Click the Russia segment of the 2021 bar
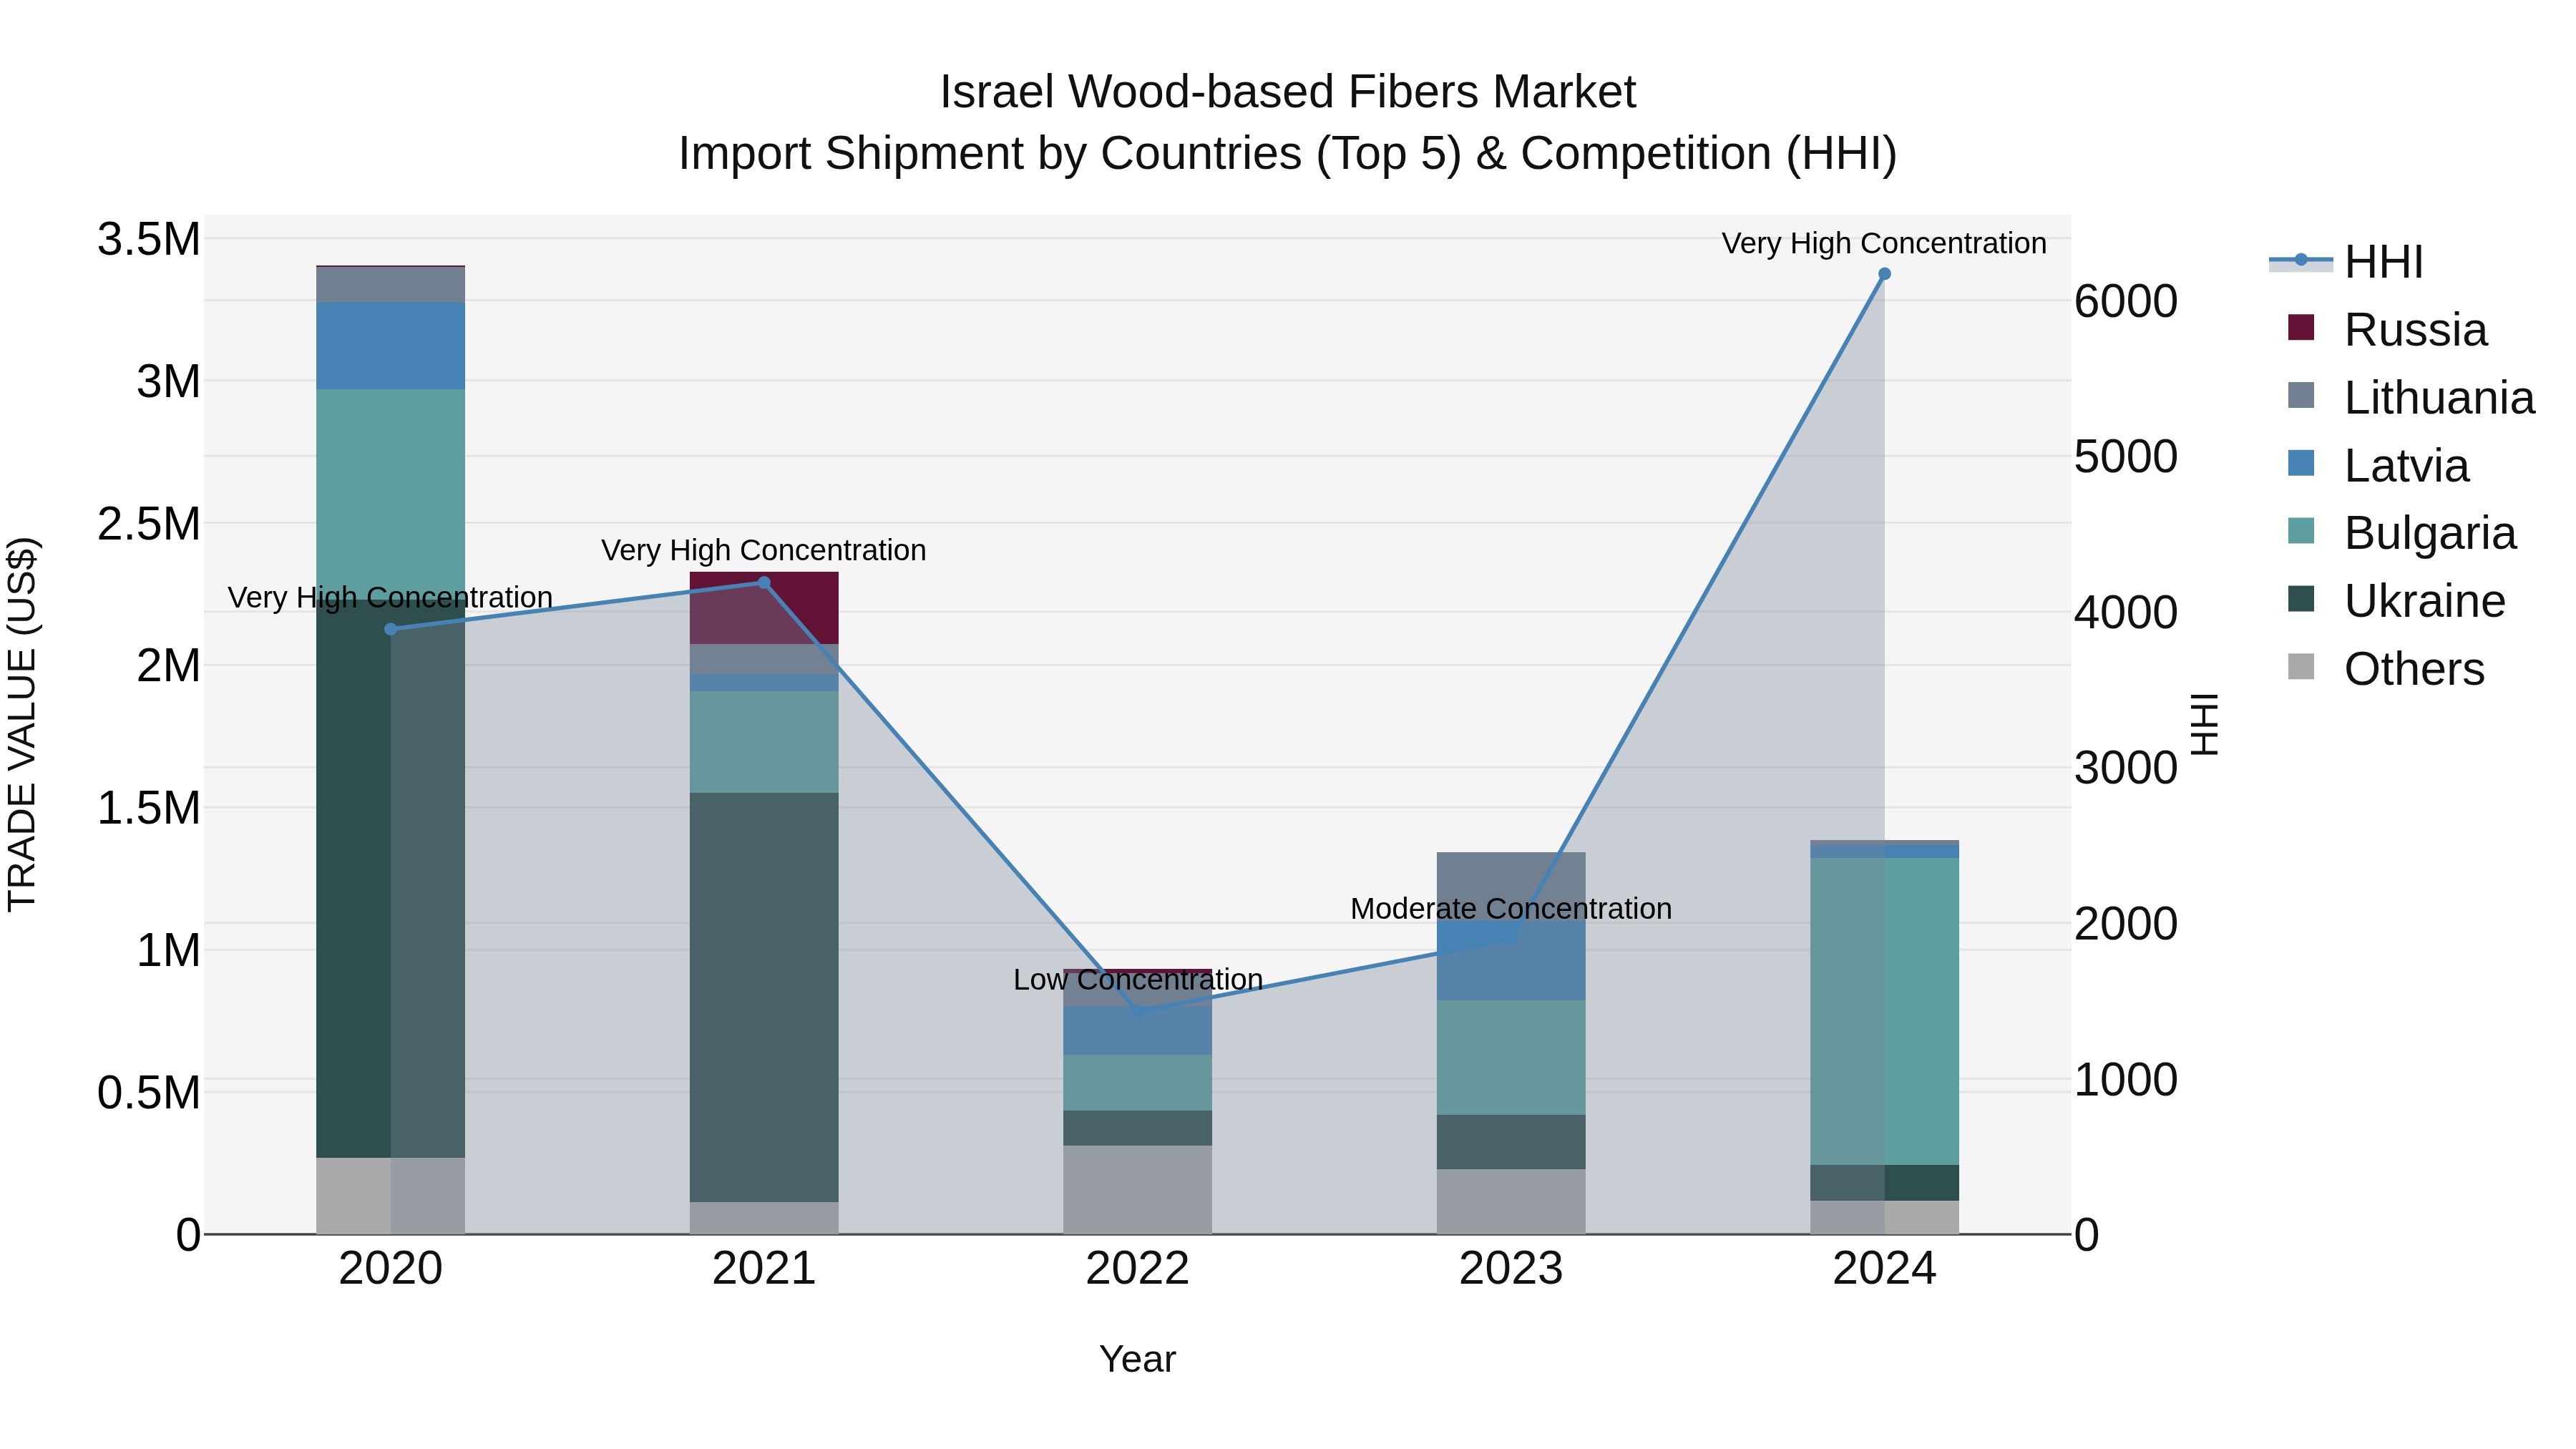 pos(764,608)
